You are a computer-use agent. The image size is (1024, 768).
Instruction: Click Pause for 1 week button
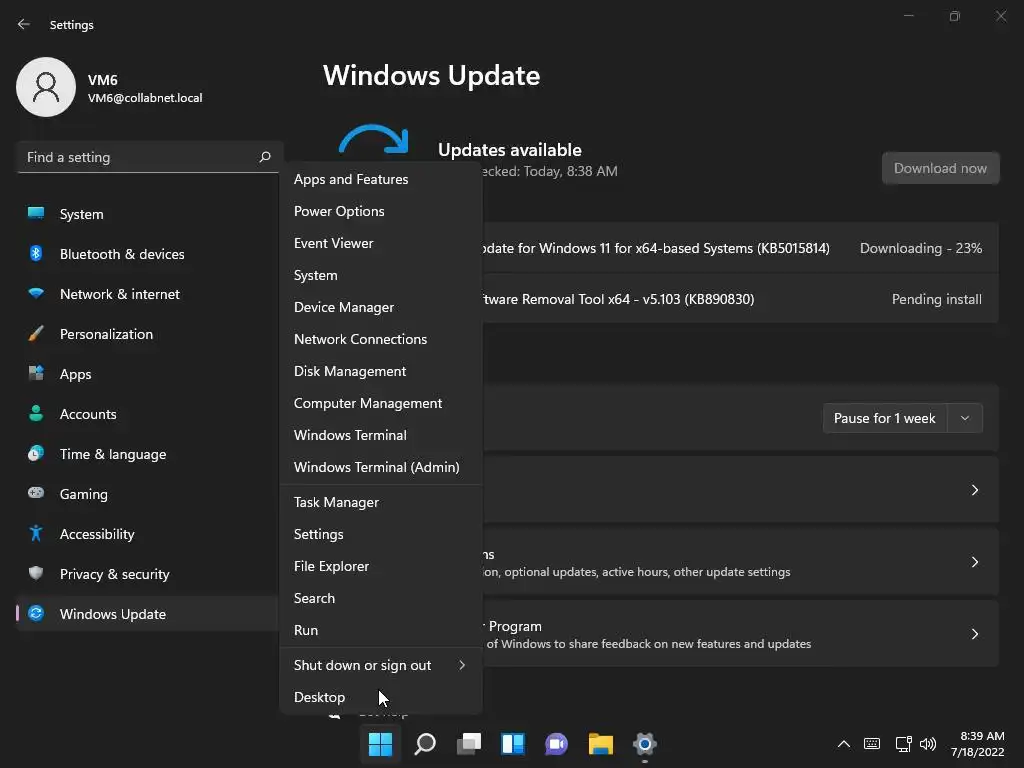pos(884,418)
